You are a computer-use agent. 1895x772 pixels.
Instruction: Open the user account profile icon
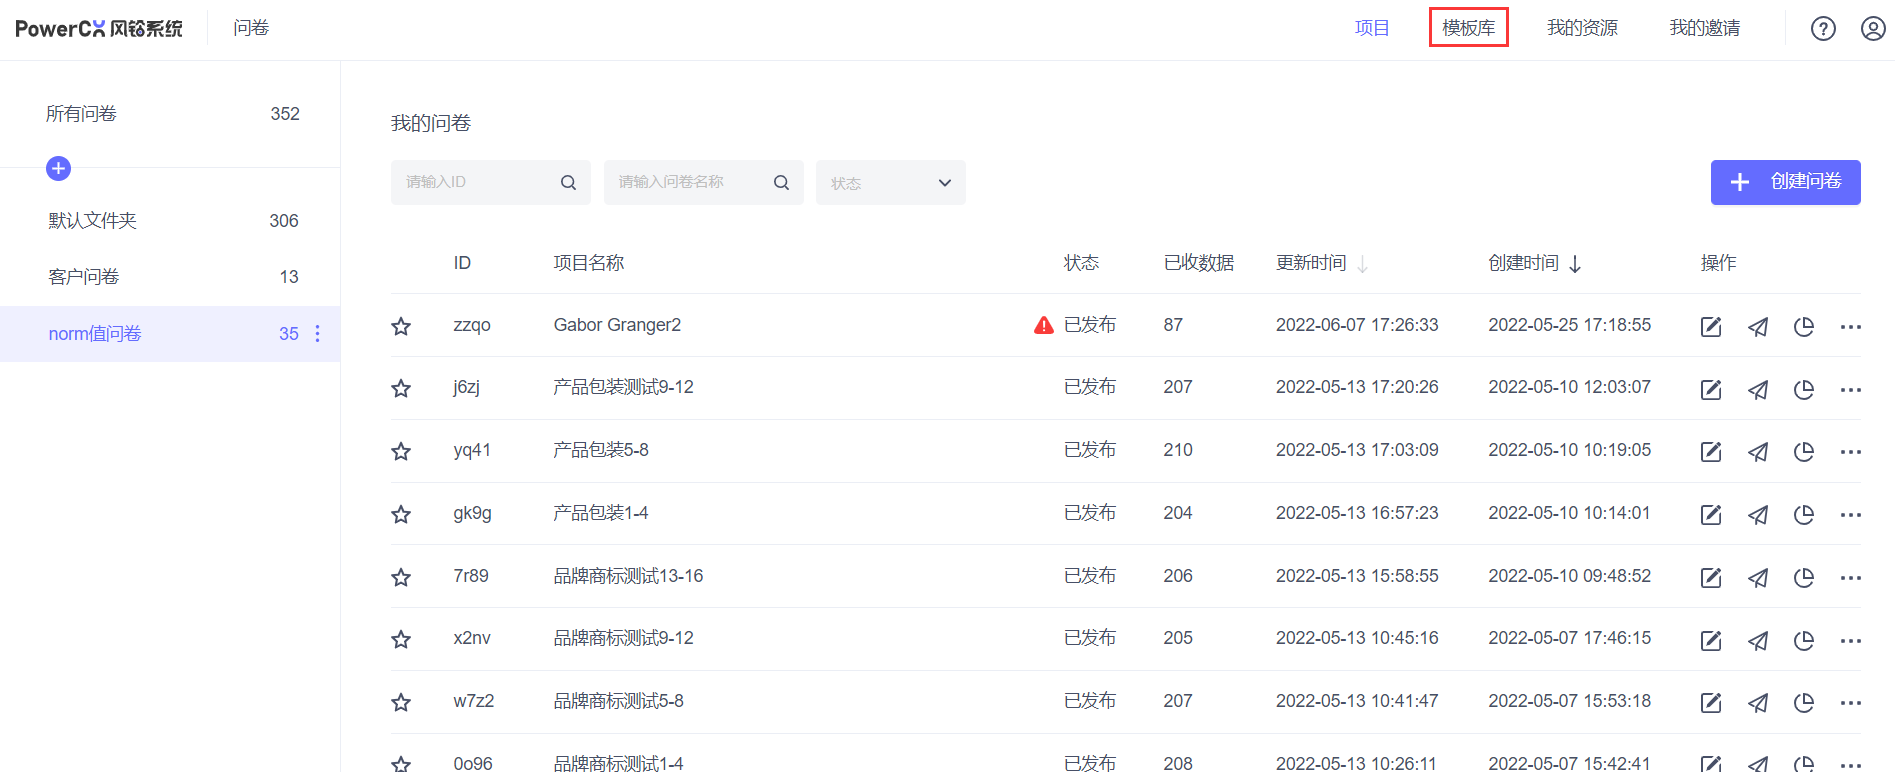point(1872,29)
